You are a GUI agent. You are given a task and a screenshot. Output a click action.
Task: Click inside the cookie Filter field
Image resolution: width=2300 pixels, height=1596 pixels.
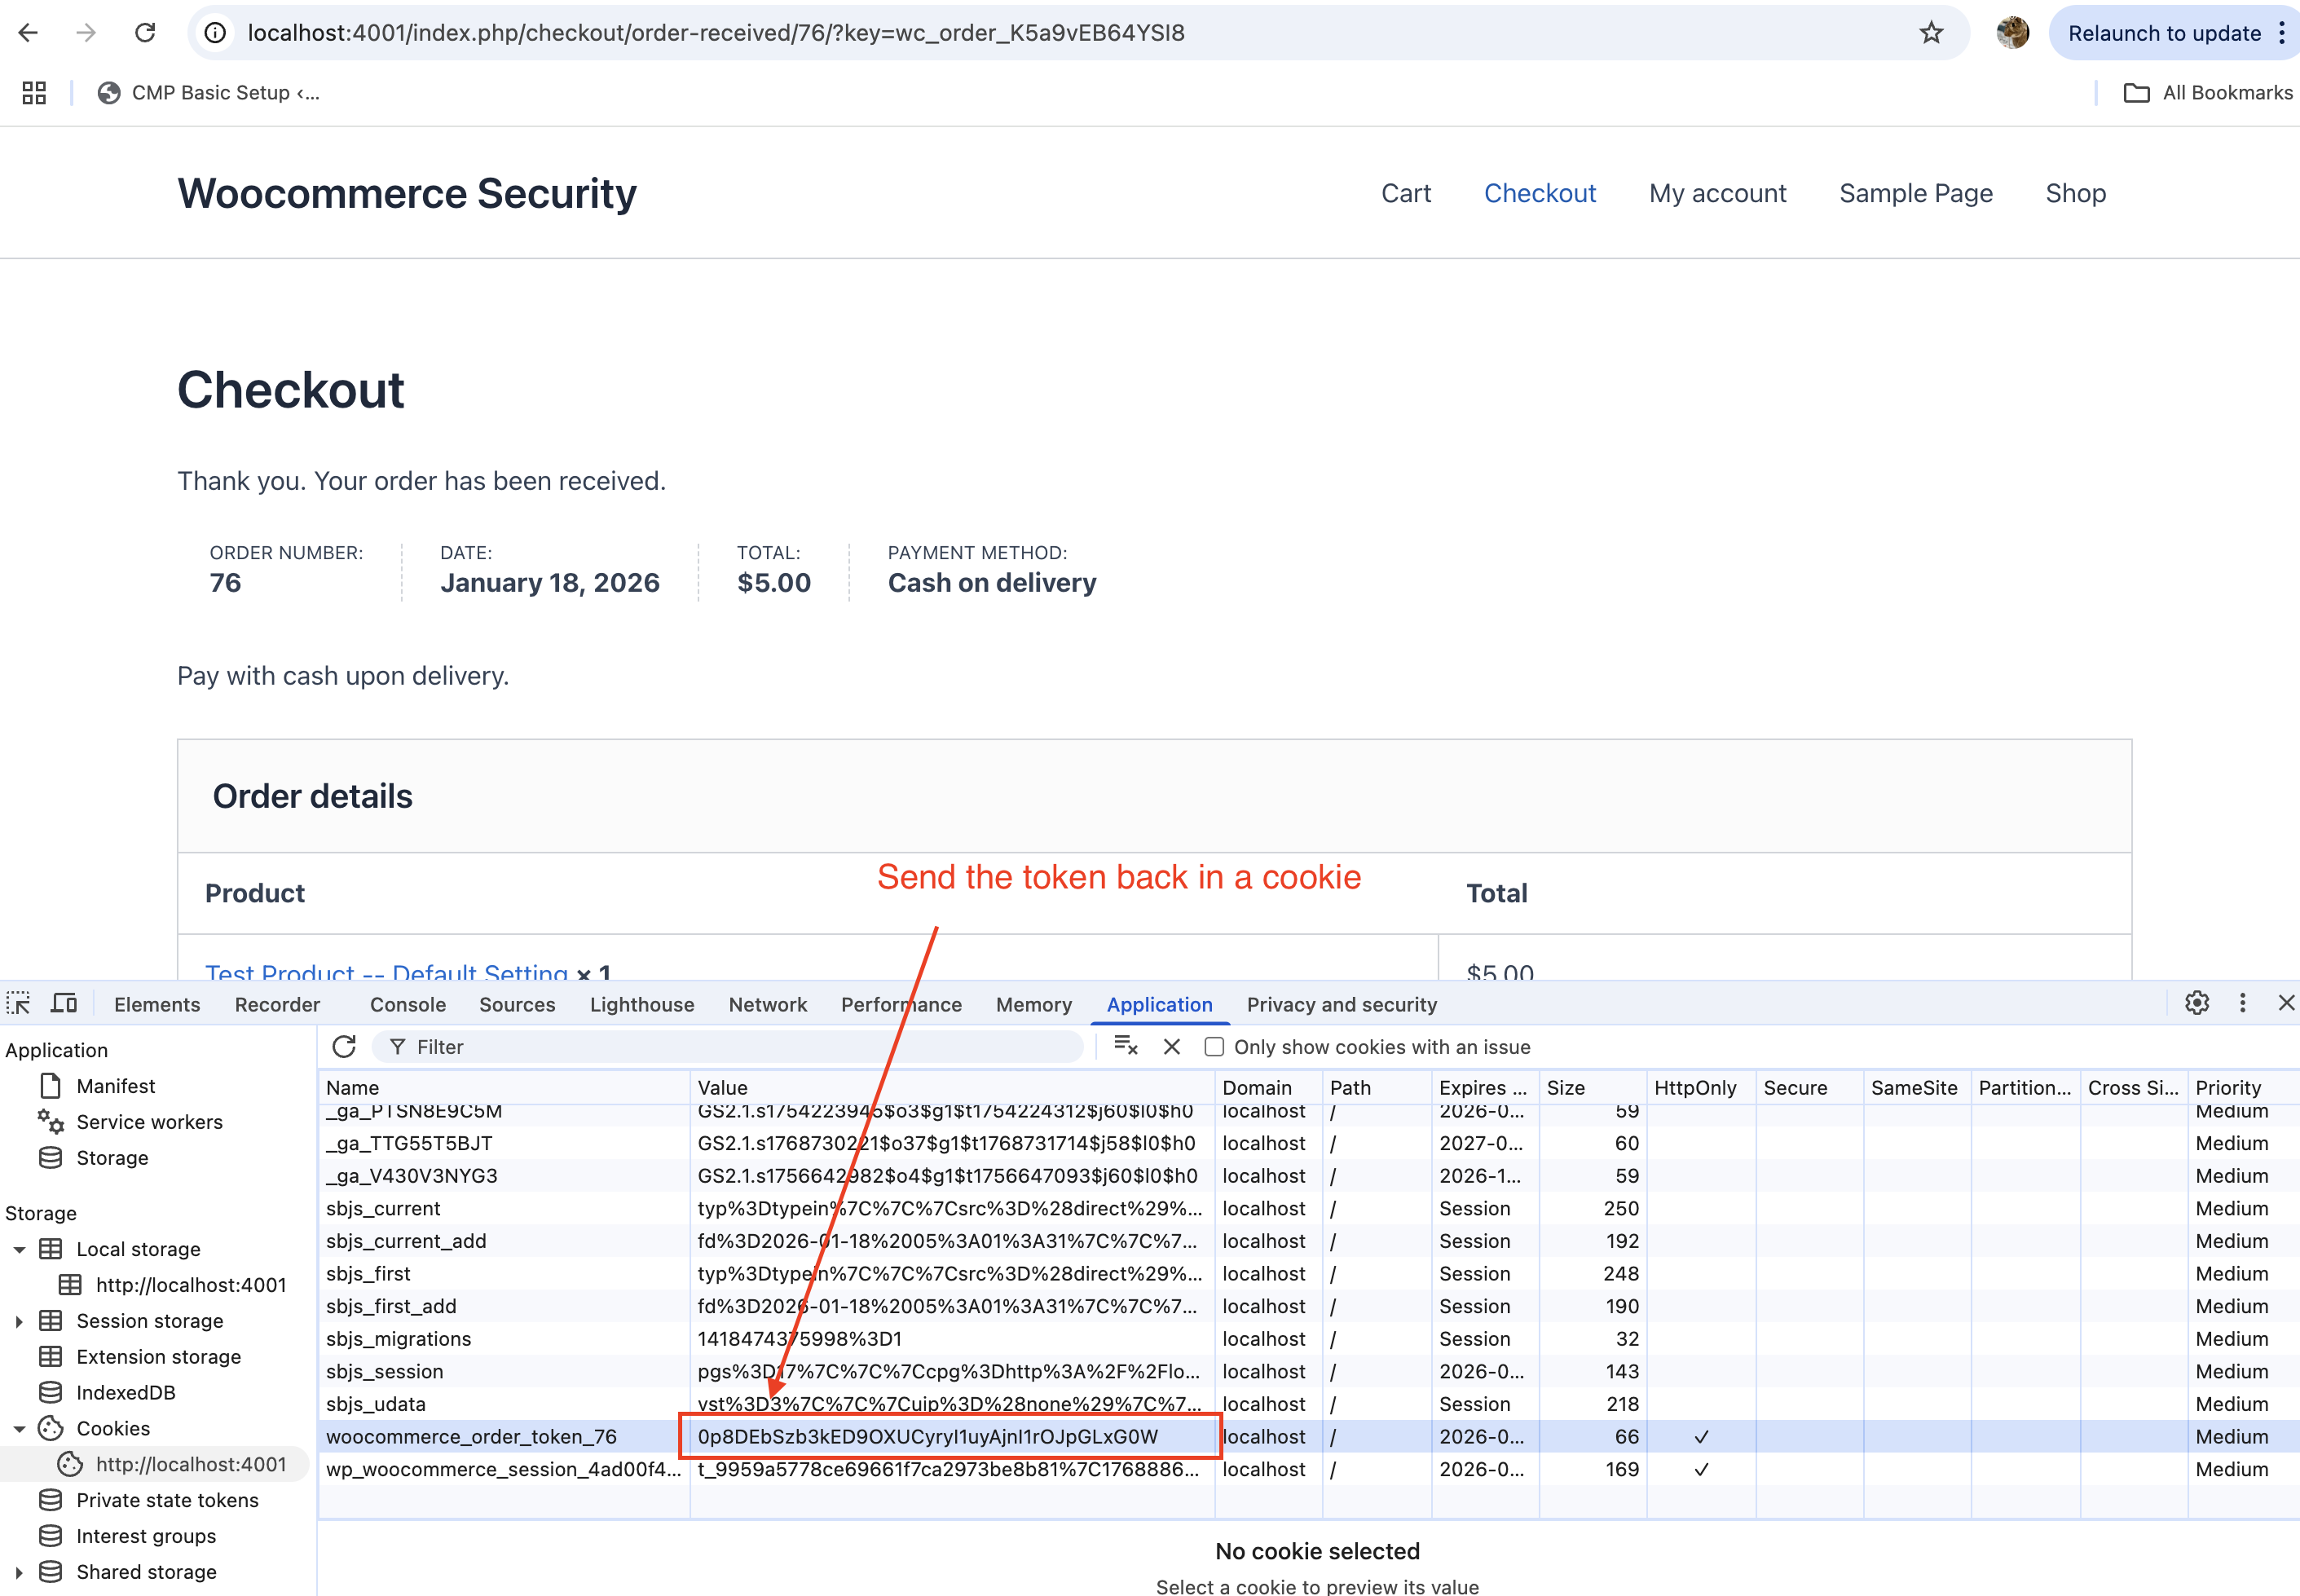pos(700,1046)
